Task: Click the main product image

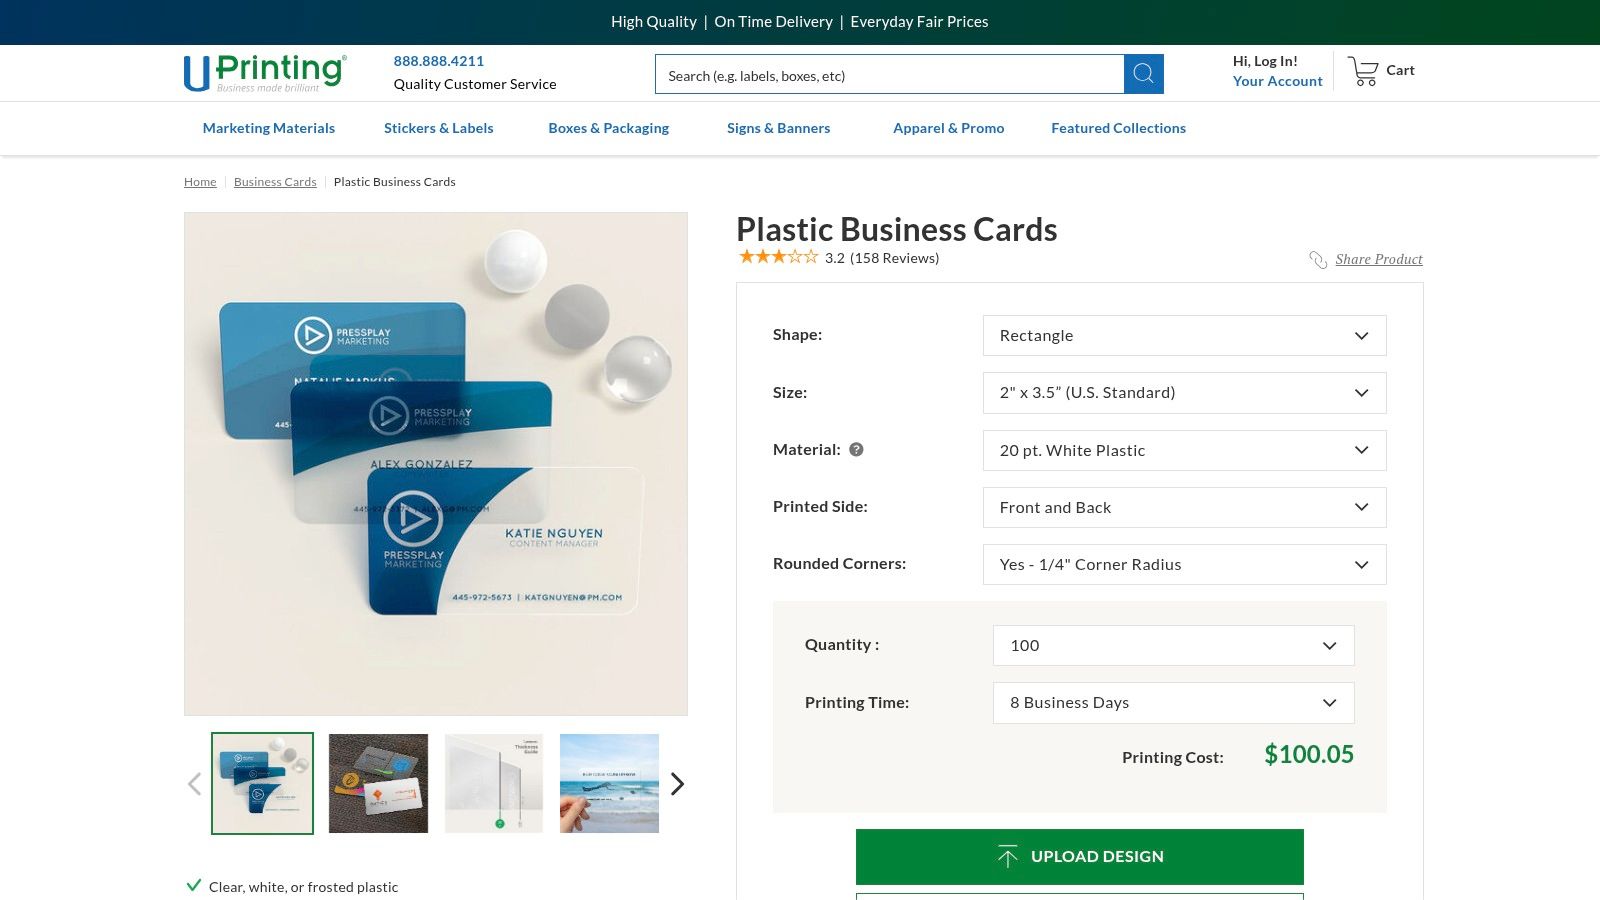Action: [436, 464]
